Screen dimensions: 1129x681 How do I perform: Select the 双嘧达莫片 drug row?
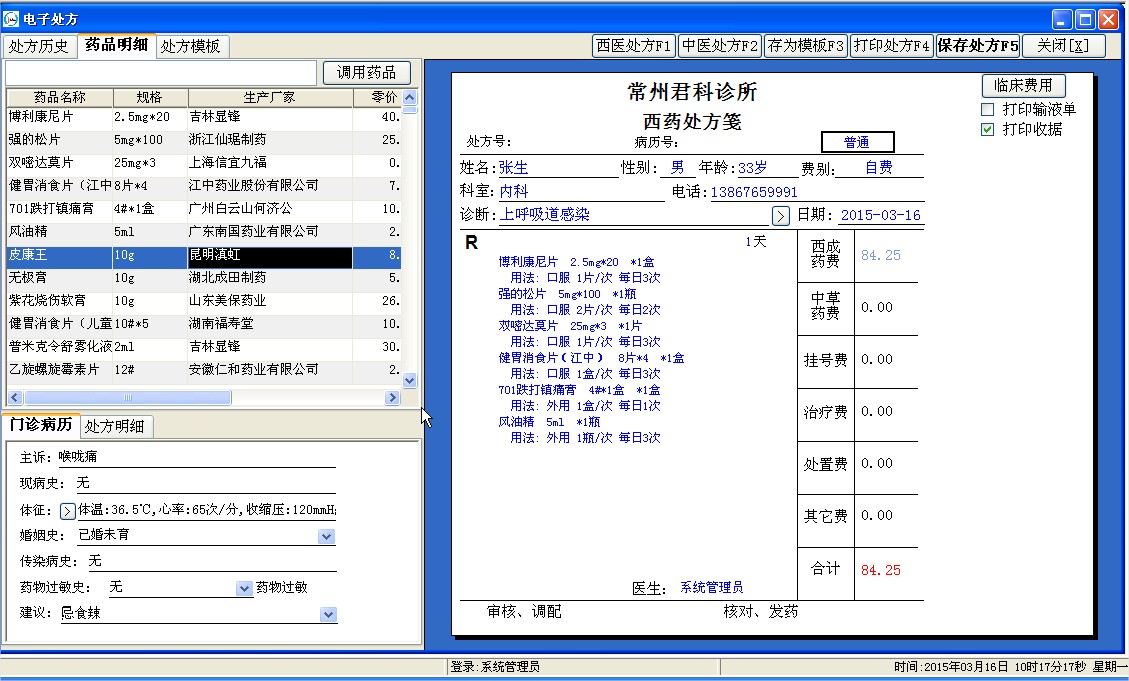pos(204,163)
